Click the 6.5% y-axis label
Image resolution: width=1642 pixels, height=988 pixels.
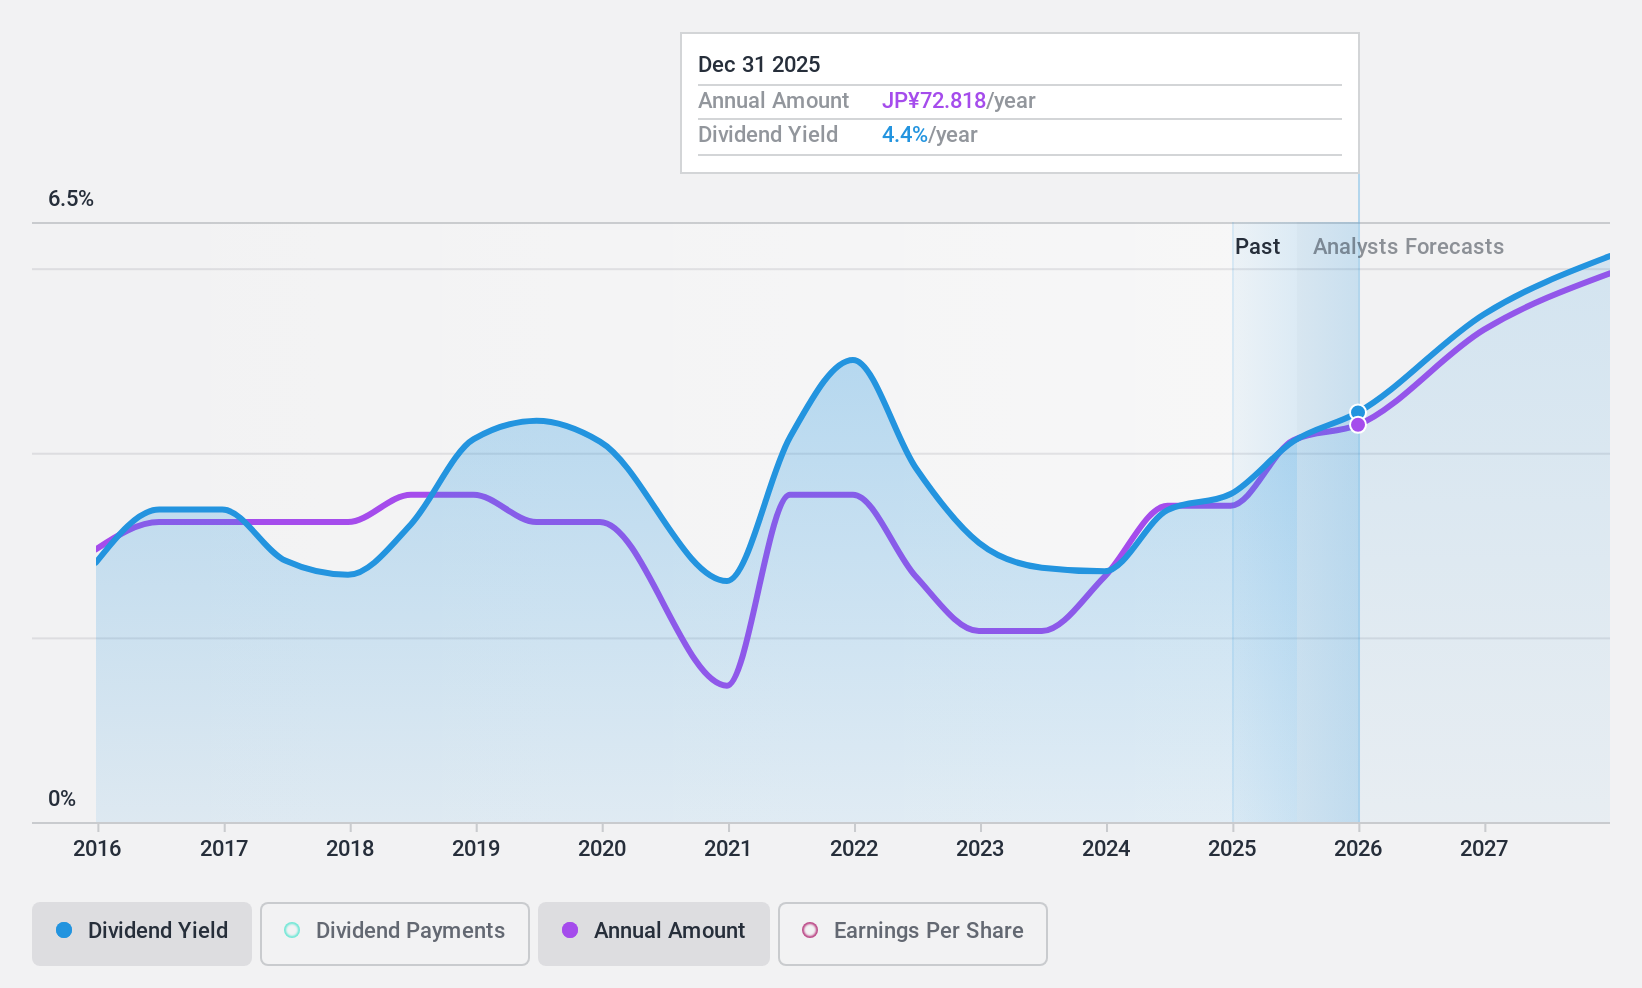click(x=71, y=199)
